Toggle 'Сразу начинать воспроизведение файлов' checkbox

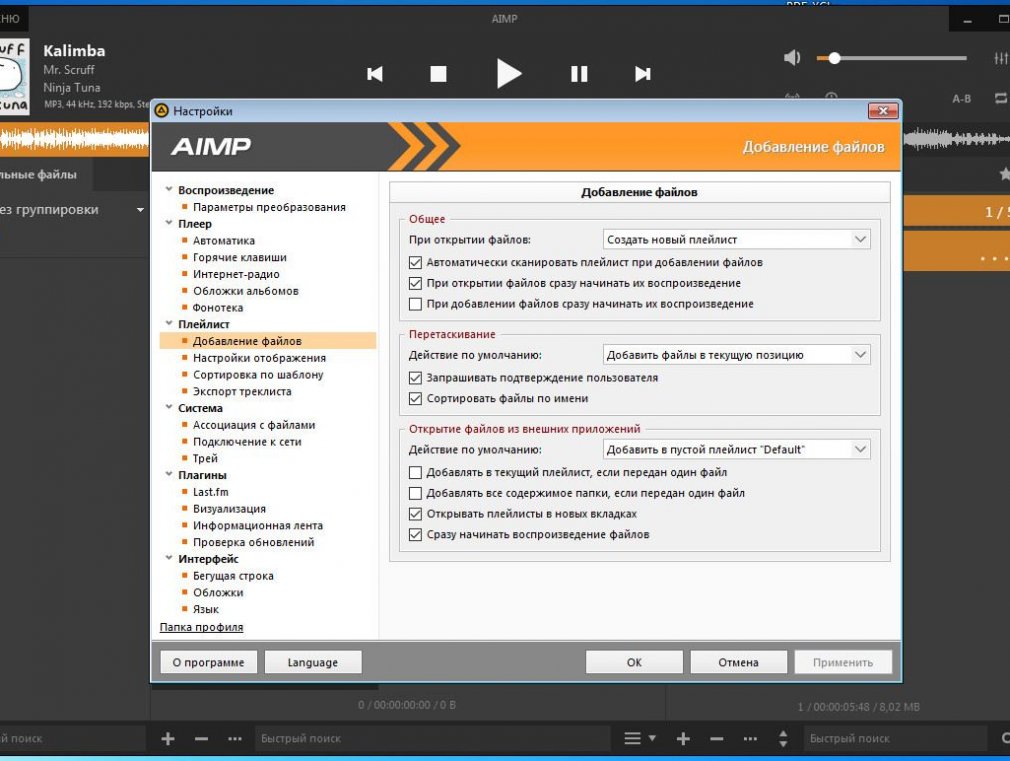415,534
